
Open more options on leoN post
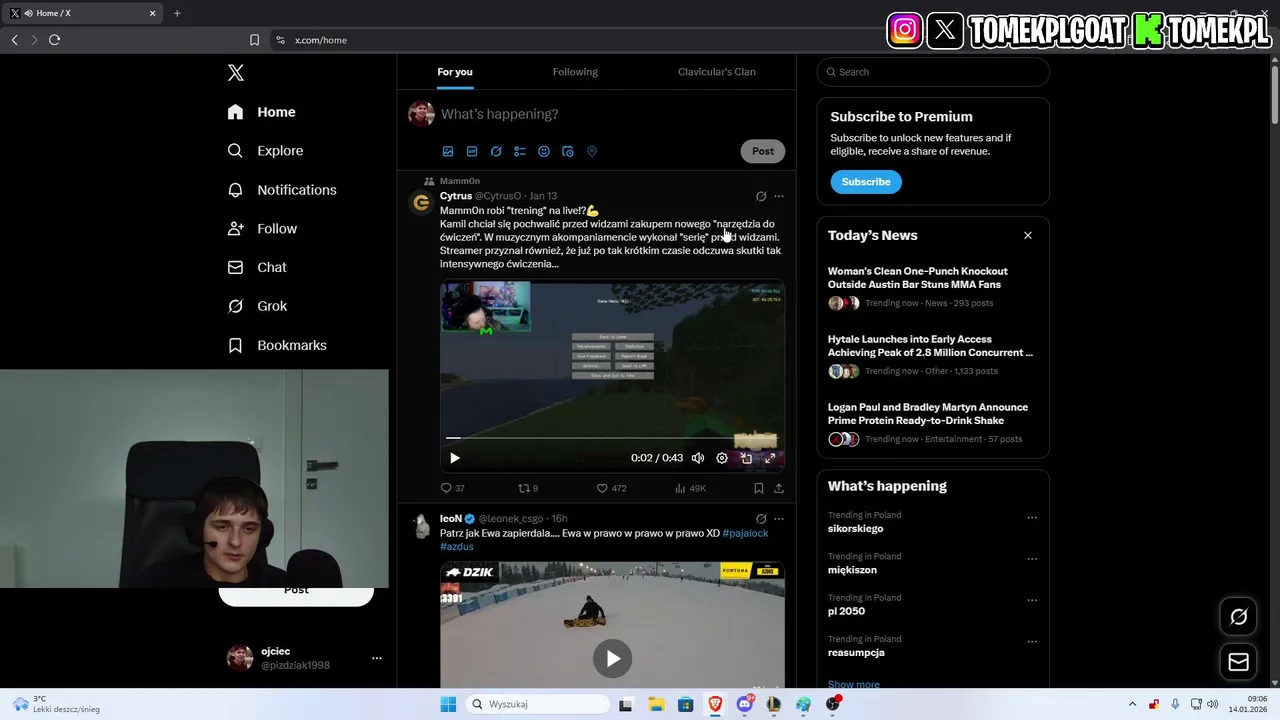pyautogui.click(x=779, y=519)
